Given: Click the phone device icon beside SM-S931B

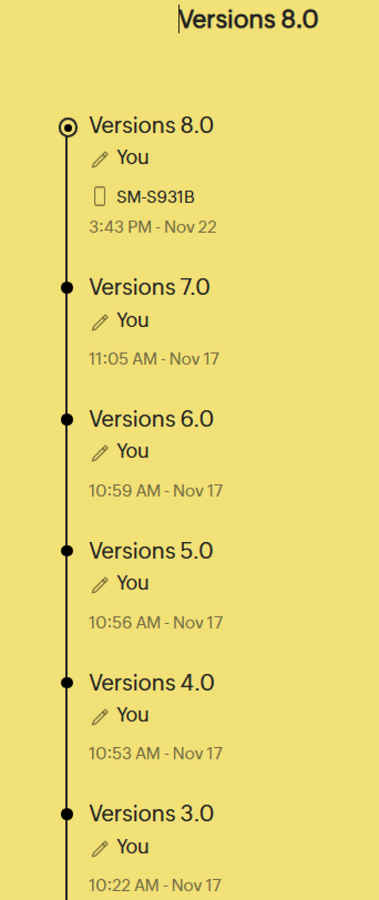Looking at the screenshot, I should tap(99, 196).
